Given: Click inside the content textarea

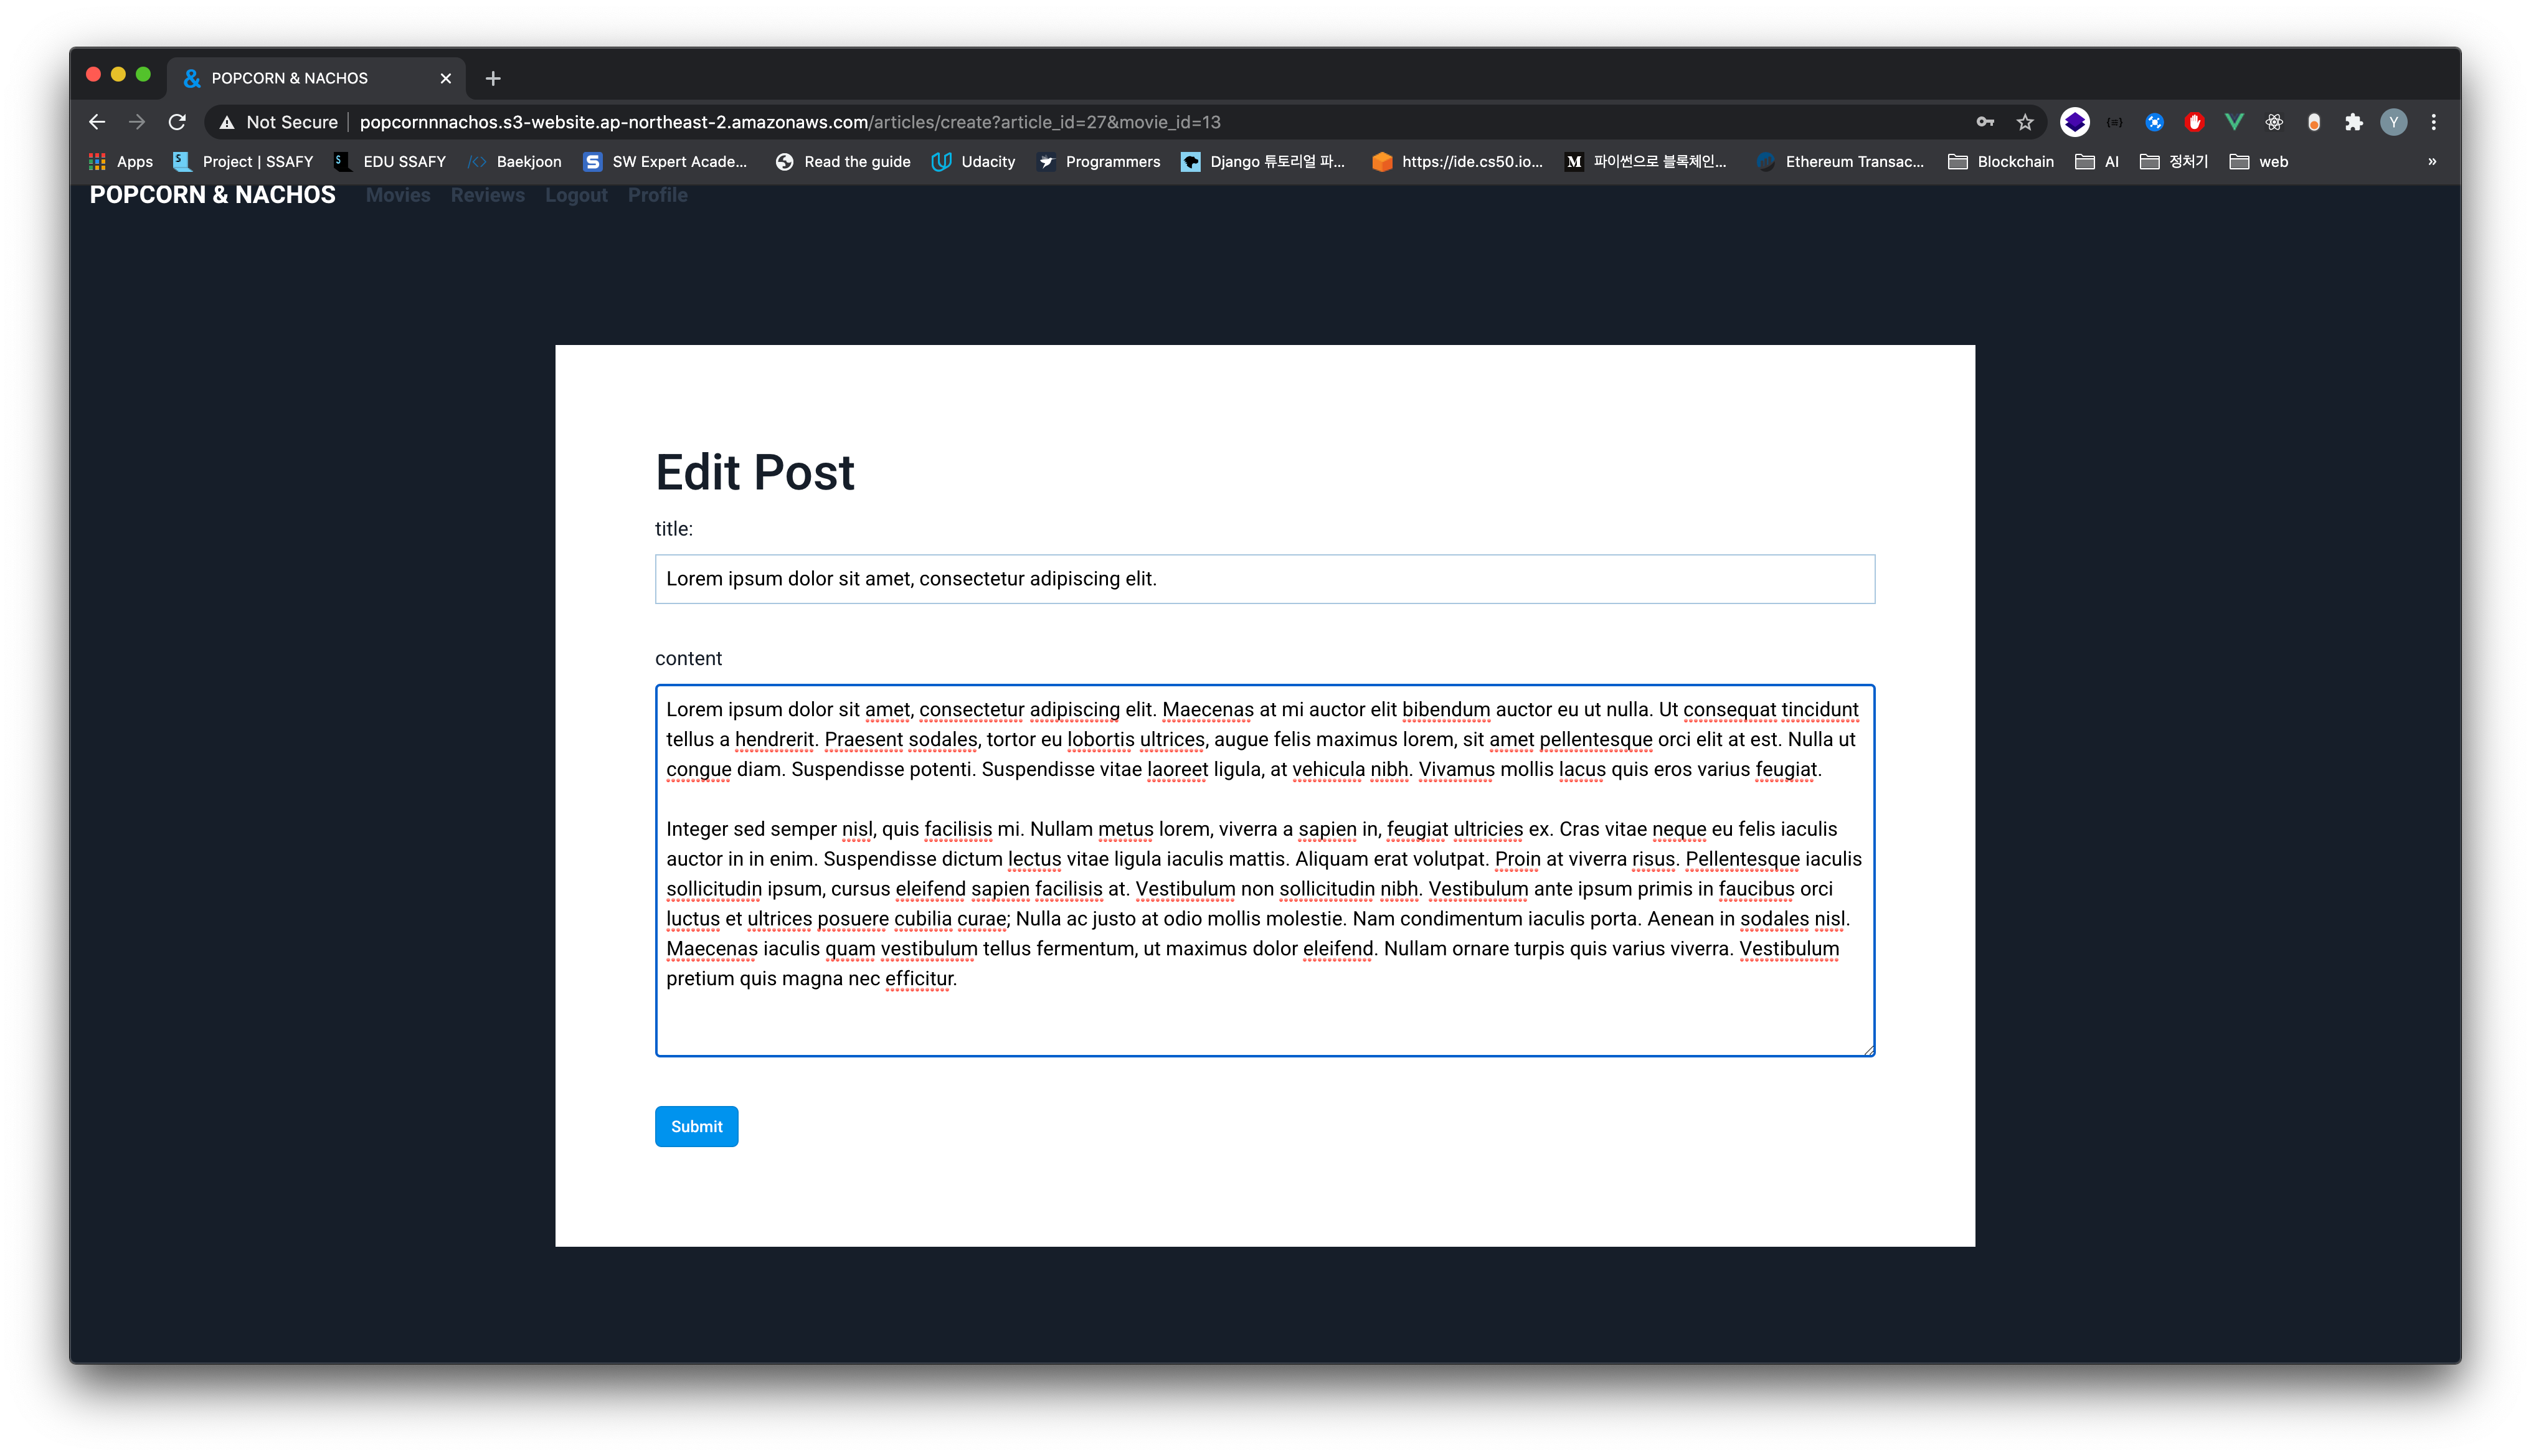Looking at the screenshot, I should [x=1265, y=870].
